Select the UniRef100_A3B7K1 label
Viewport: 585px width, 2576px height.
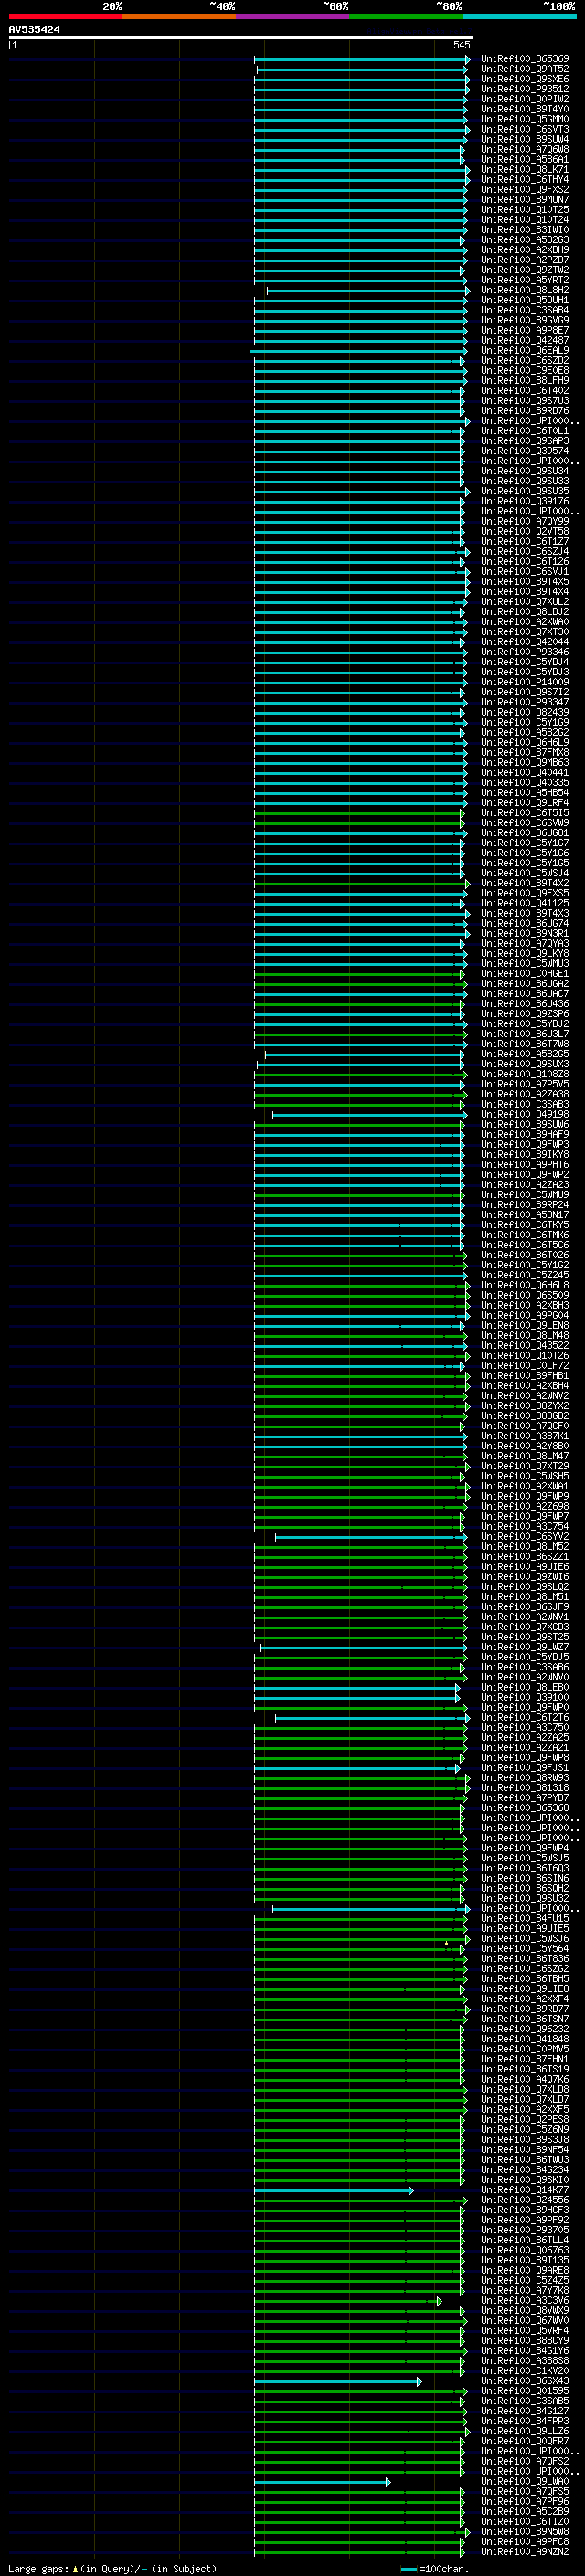tap(524, 1436)
